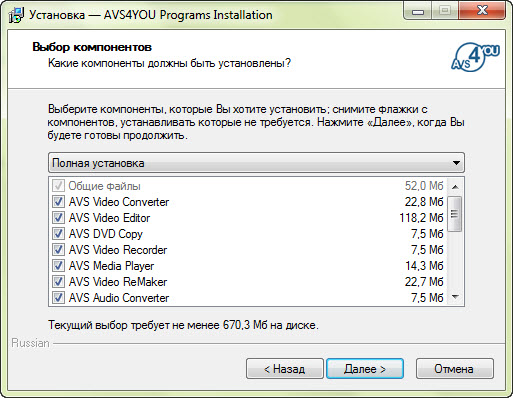Screen dimensions: 513x398
Task: Select the AVS Video ReMaker label
Action: click(118, 282)
